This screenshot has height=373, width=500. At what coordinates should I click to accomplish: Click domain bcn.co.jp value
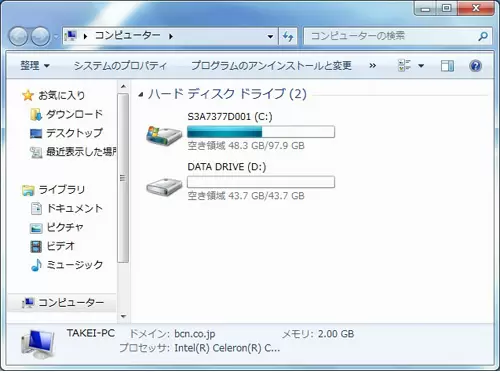(195, 334)
